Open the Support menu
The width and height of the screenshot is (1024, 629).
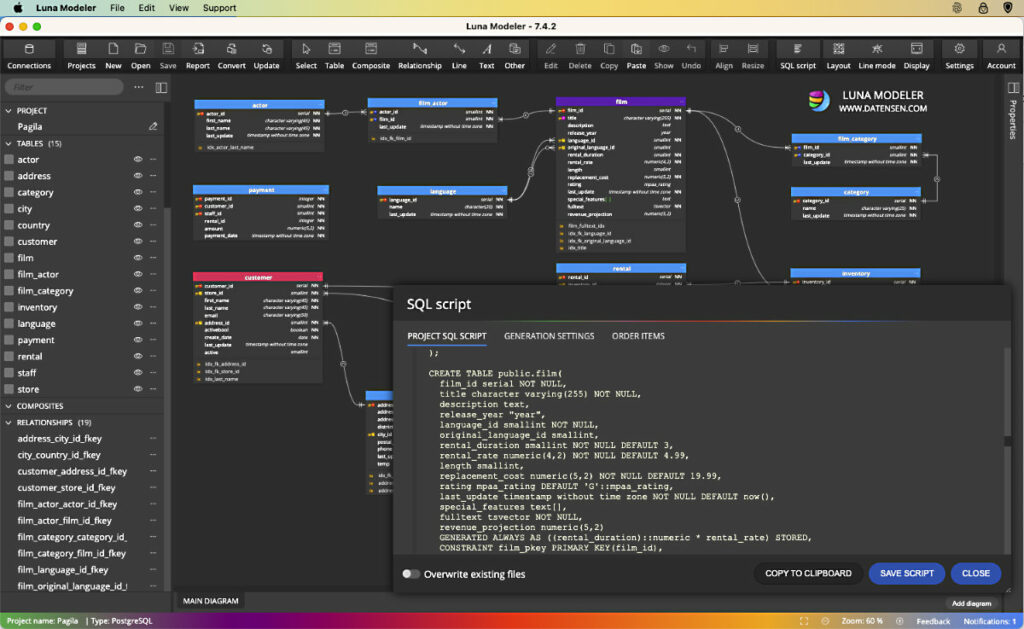point(218,7)
